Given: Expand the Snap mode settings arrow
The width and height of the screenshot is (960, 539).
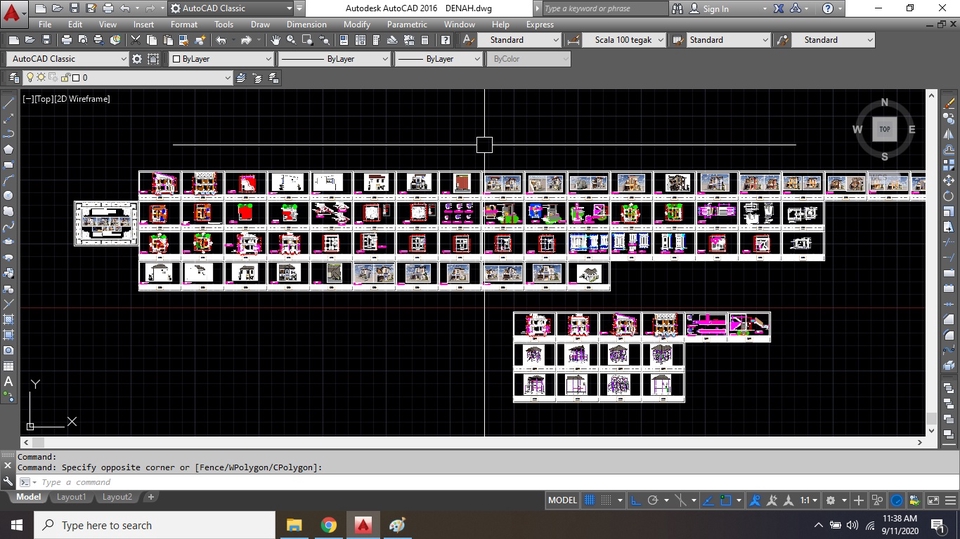Looking at the screenshot, I should pyautogui.click(x=620, y=500).
